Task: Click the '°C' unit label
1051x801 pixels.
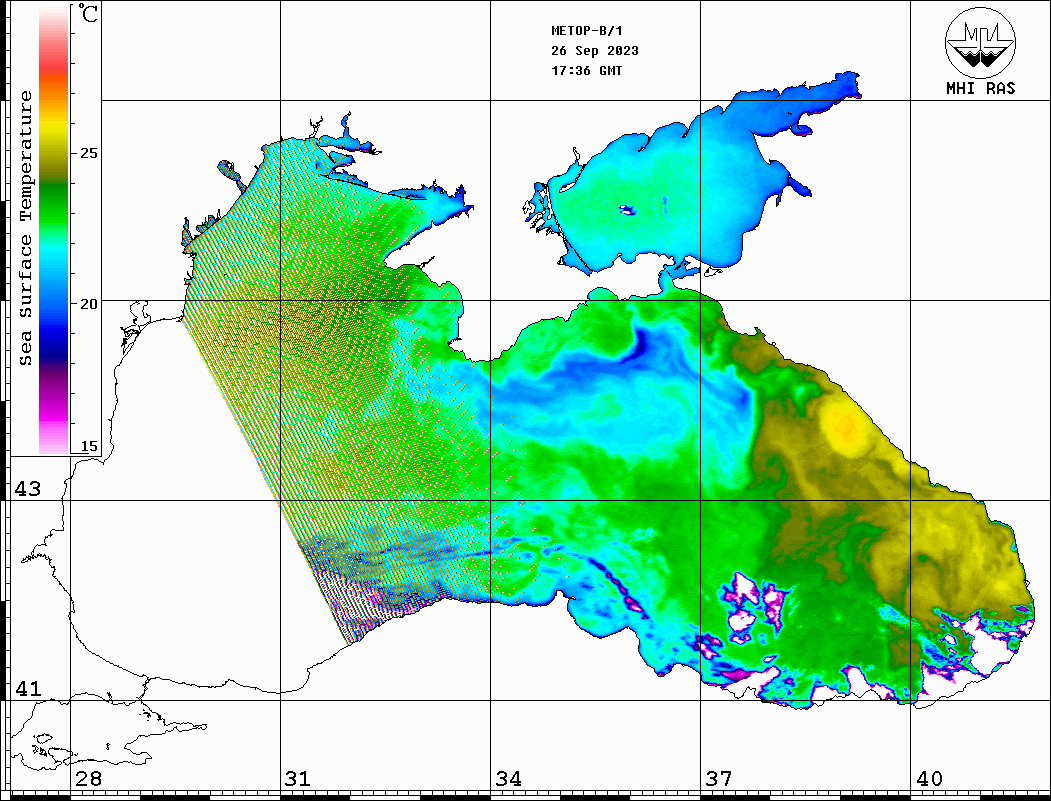Action: [x=88, y=13]
